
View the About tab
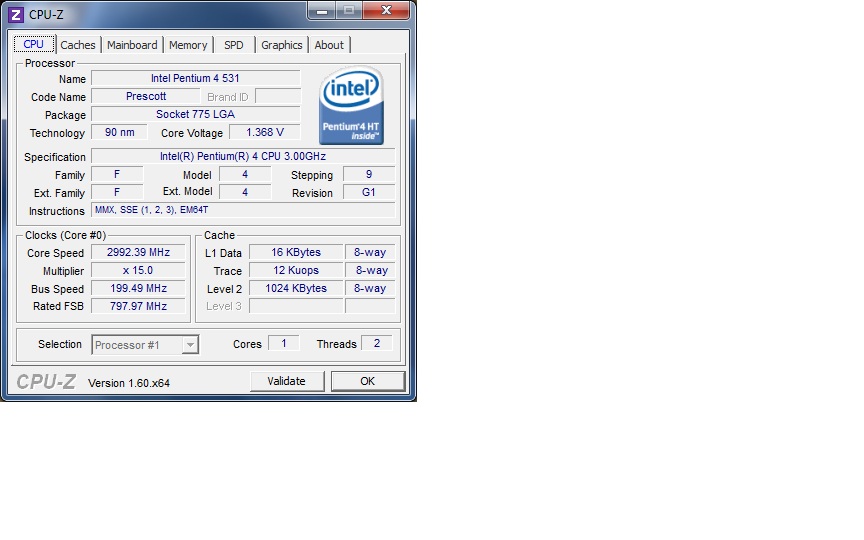[x=329, y=45]
